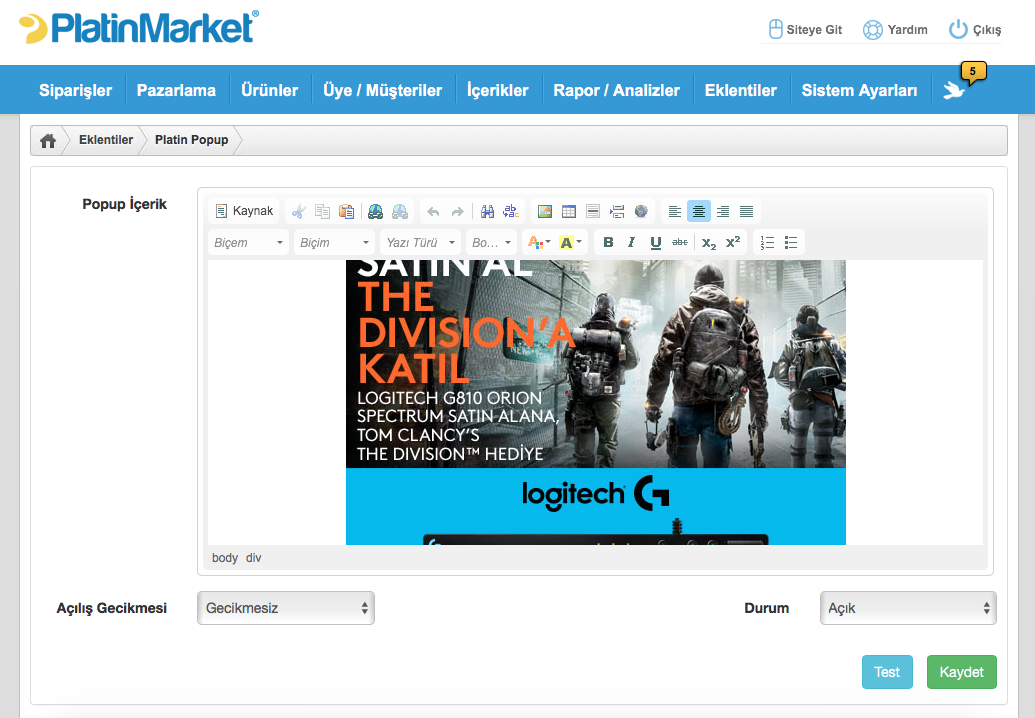Screen dimensions: 1035x718
Task: Toggle bulleted list
Action: tap(791, 243)
